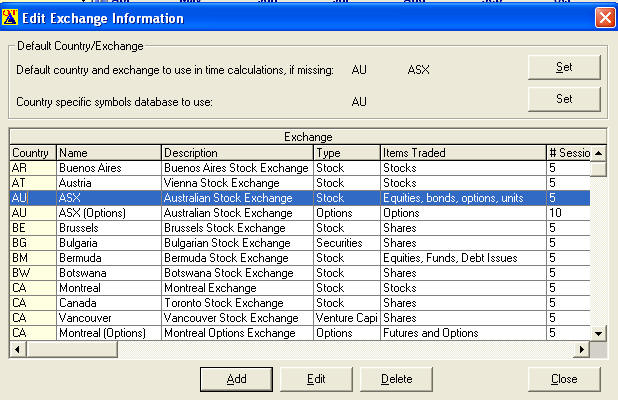Select the Brussels exchange name
The image size is (618, 400).
click(x=109, y=228)
